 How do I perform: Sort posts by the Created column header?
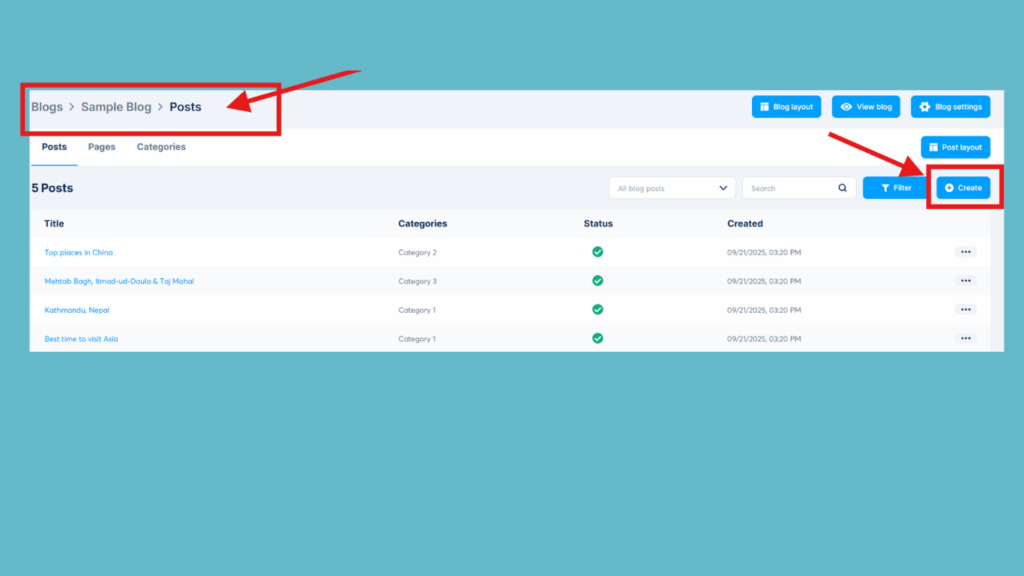[x=745, y=223]
